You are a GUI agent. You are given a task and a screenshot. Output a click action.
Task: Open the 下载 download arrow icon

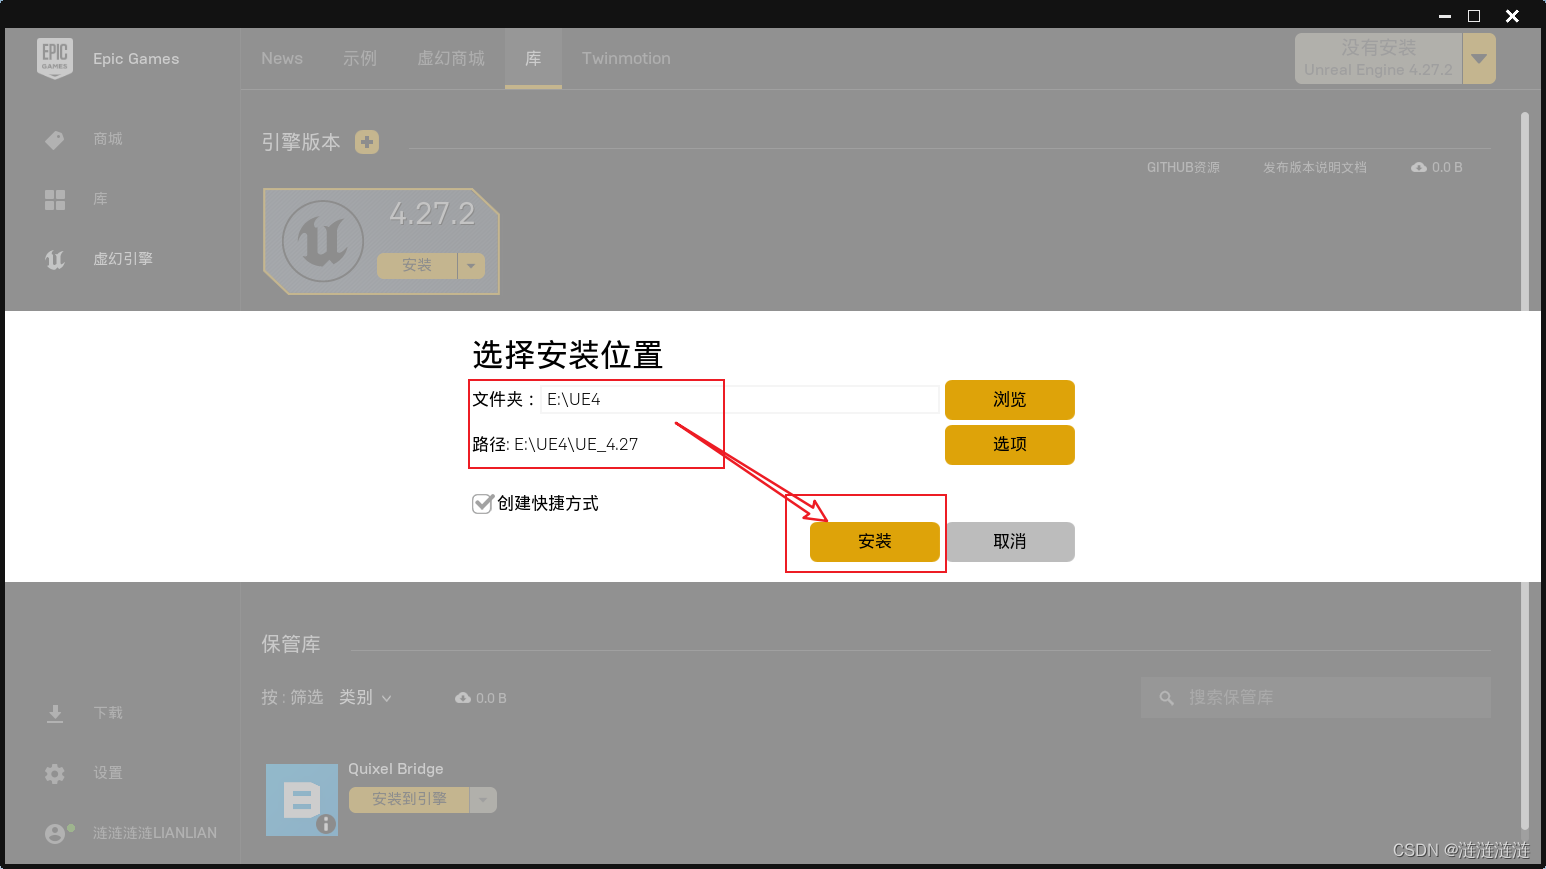[x=55, y=713]
